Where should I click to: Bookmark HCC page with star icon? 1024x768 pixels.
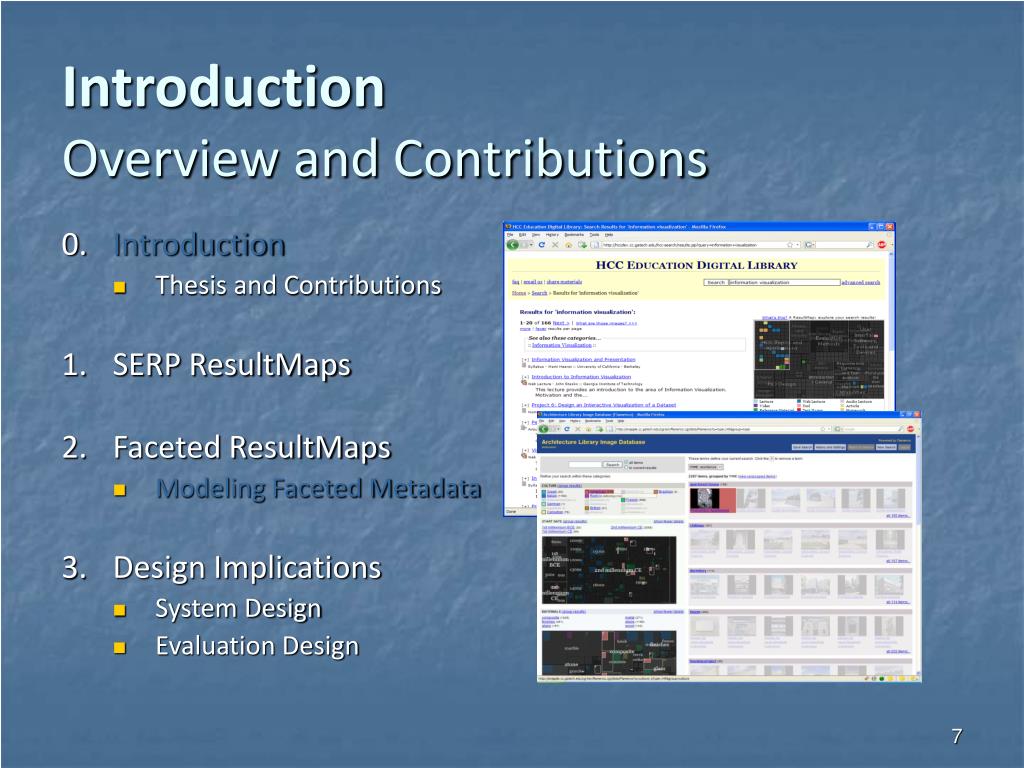(x=790, y=245)
